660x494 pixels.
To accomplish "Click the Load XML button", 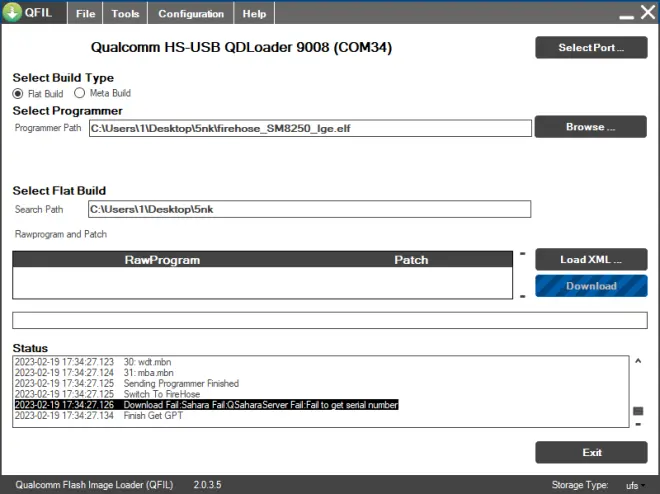I will 590,259.
